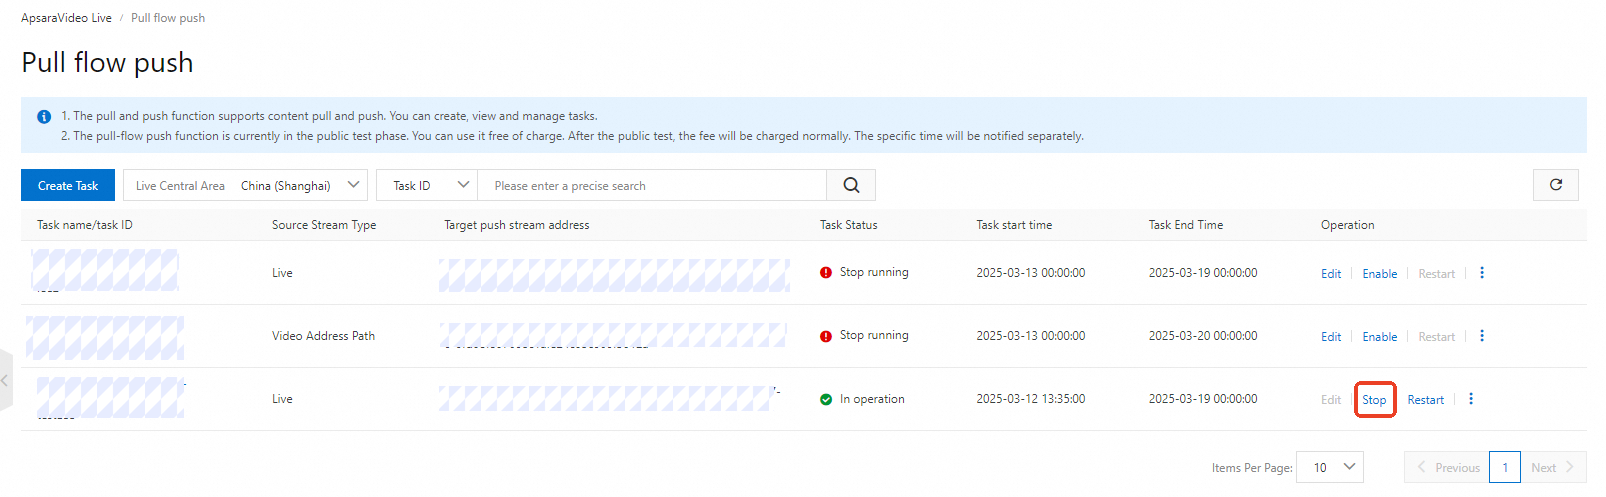Screen dimensions: 1606x497
Task: Click the green In operation status icon
Action: point(826,399)
